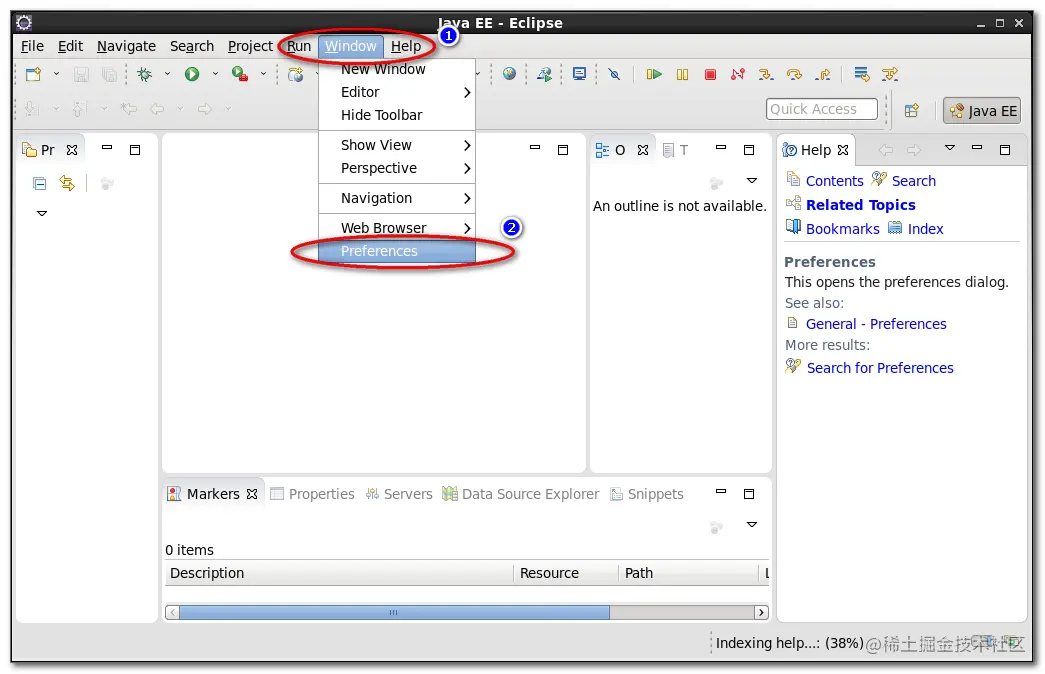
Task: Open General - Preferences help link
Action: 876,324
